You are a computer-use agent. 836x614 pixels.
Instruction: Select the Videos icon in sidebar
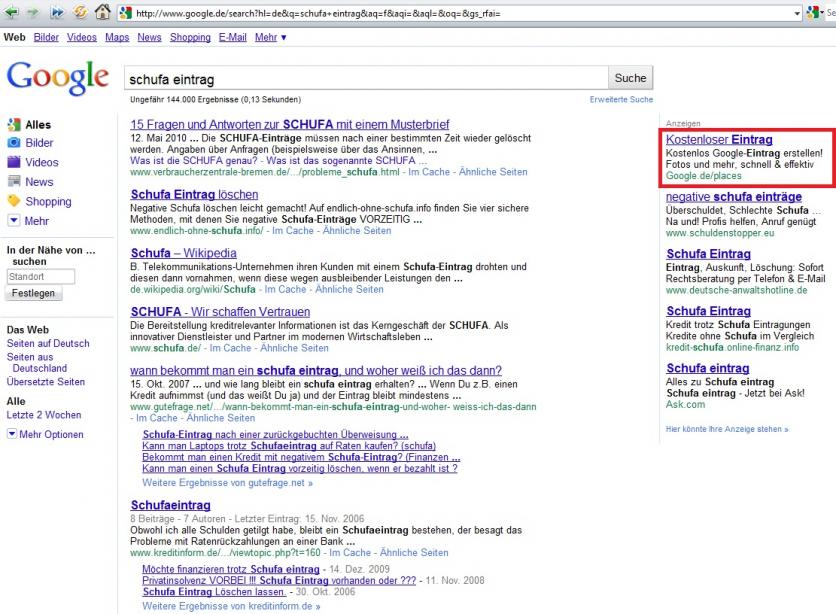coord(14,162)
